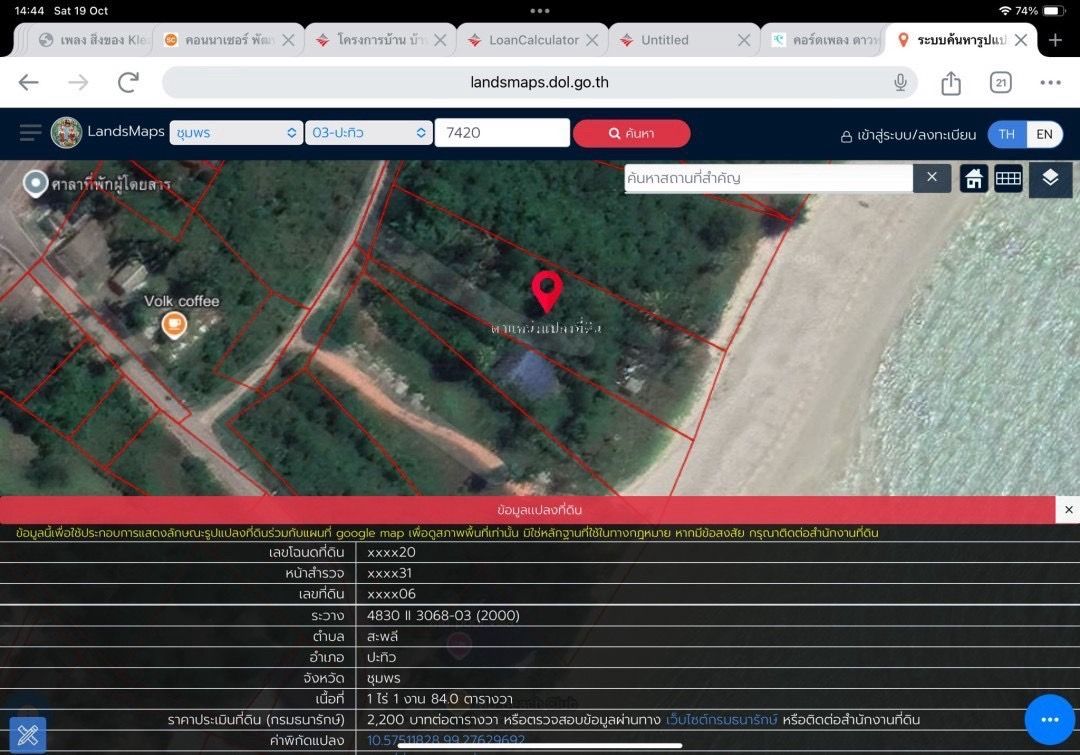Screen dimensions: 1080x755
Task: Open the browser tabs count button
Action: [x=1000, y=83]
